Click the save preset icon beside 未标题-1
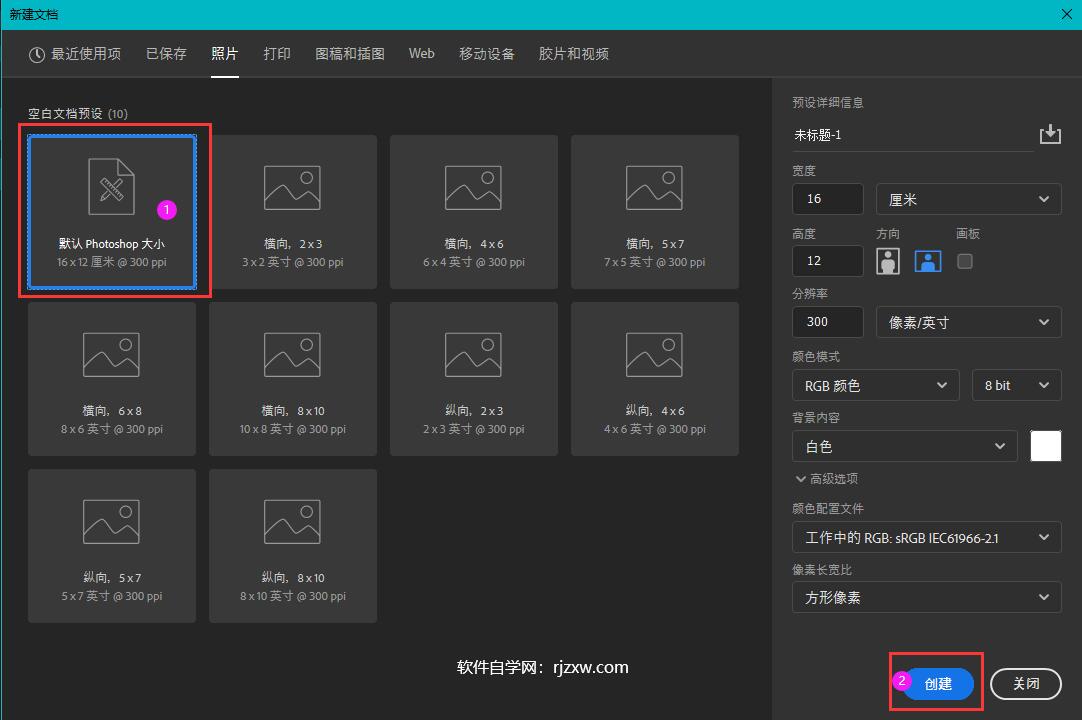The height and width of the screenshot is (720, 1082). pyautogui.click(x=1050, y=134)
